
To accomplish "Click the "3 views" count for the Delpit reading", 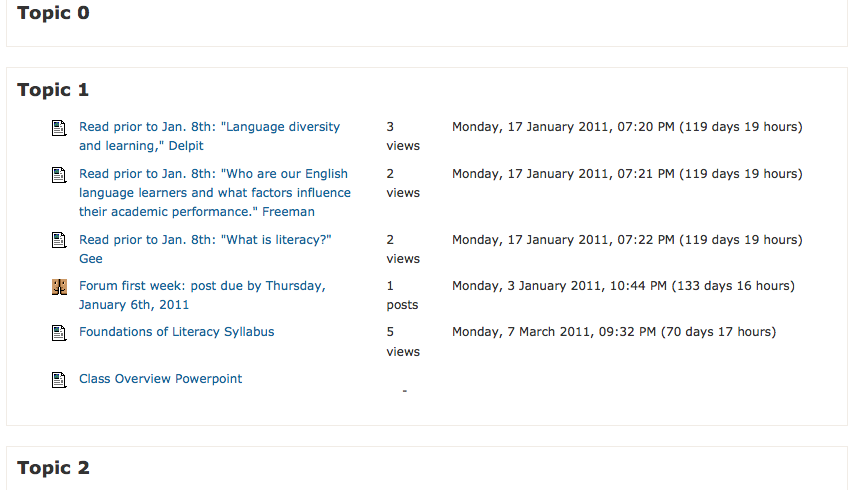I will pyautogui.click(x=403, y=136).
